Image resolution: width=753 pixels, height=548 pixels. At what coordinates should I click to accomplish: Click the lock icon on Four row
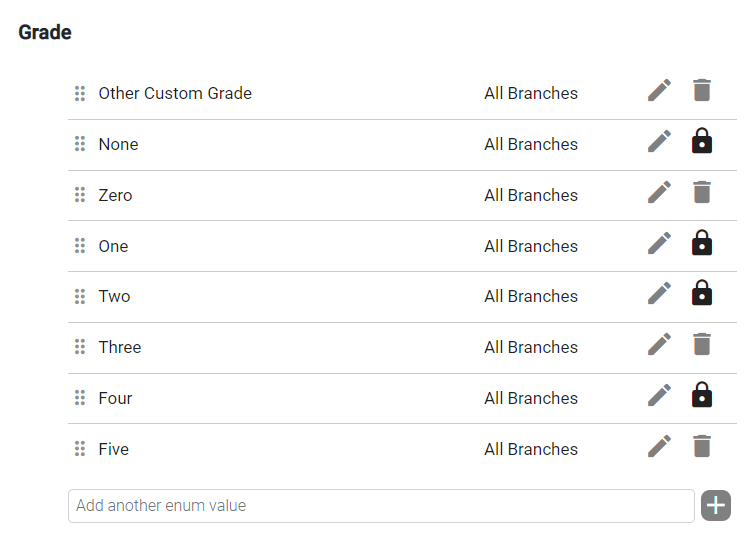coord(702,394)
